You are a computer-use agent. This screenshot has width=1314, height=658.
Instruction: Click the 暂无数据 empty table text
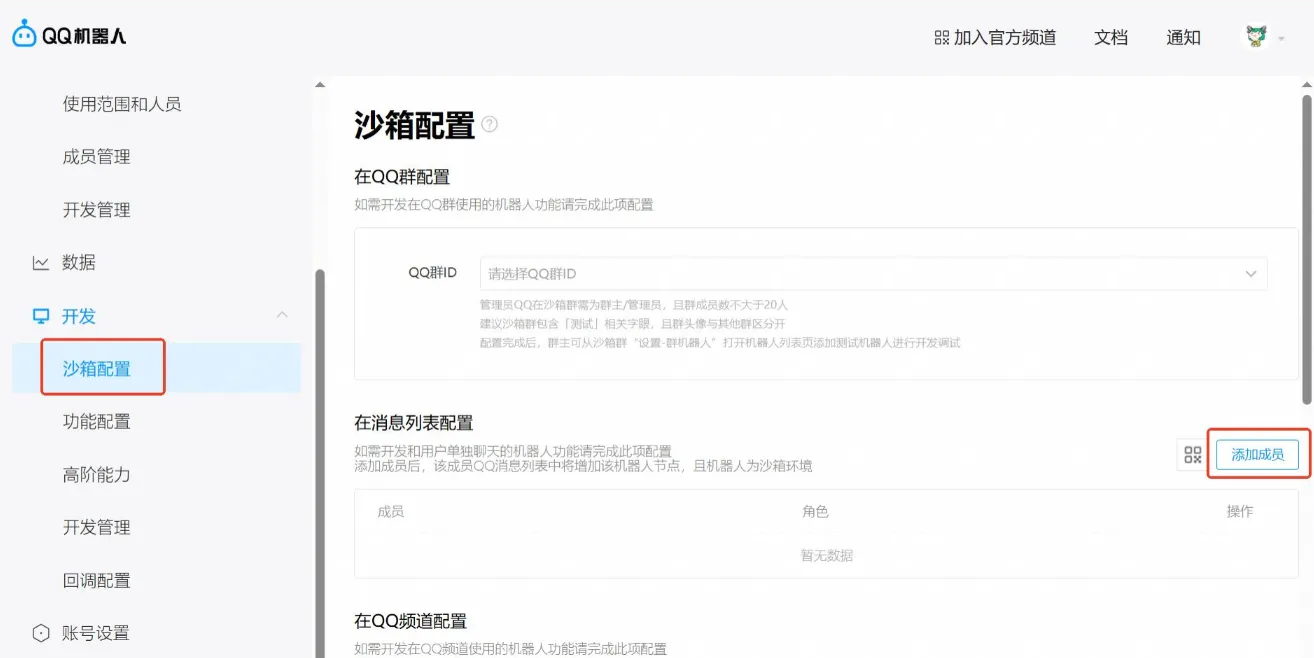tap(826, 556)
